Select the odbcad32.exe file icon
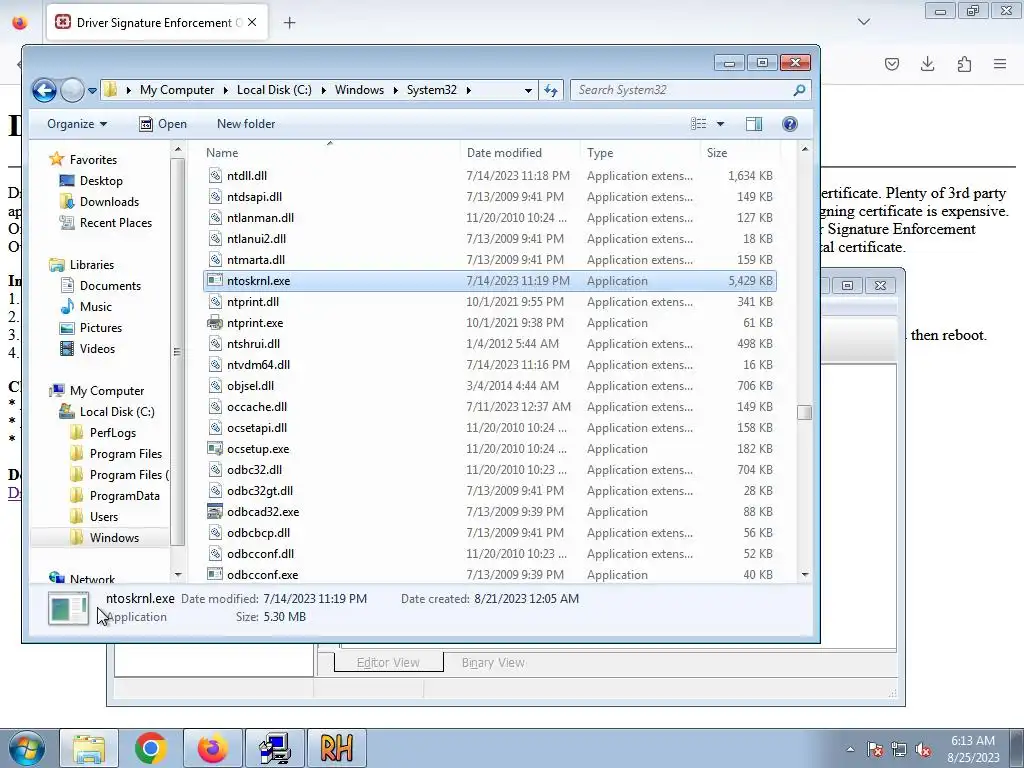The image size is (1024, 768). [215, 511]
